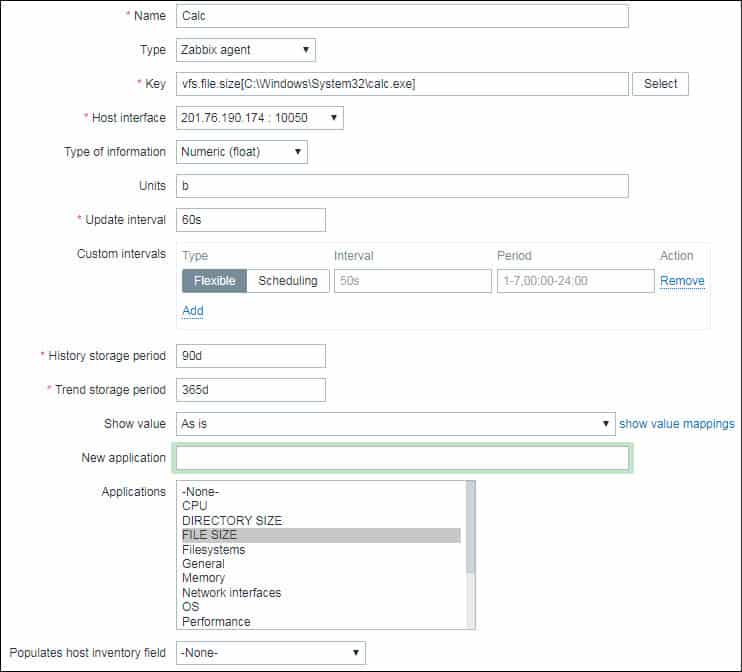Click the Update interval field showing 60s
The width and height of the screenshot is (742, 672).
point(251,220)
